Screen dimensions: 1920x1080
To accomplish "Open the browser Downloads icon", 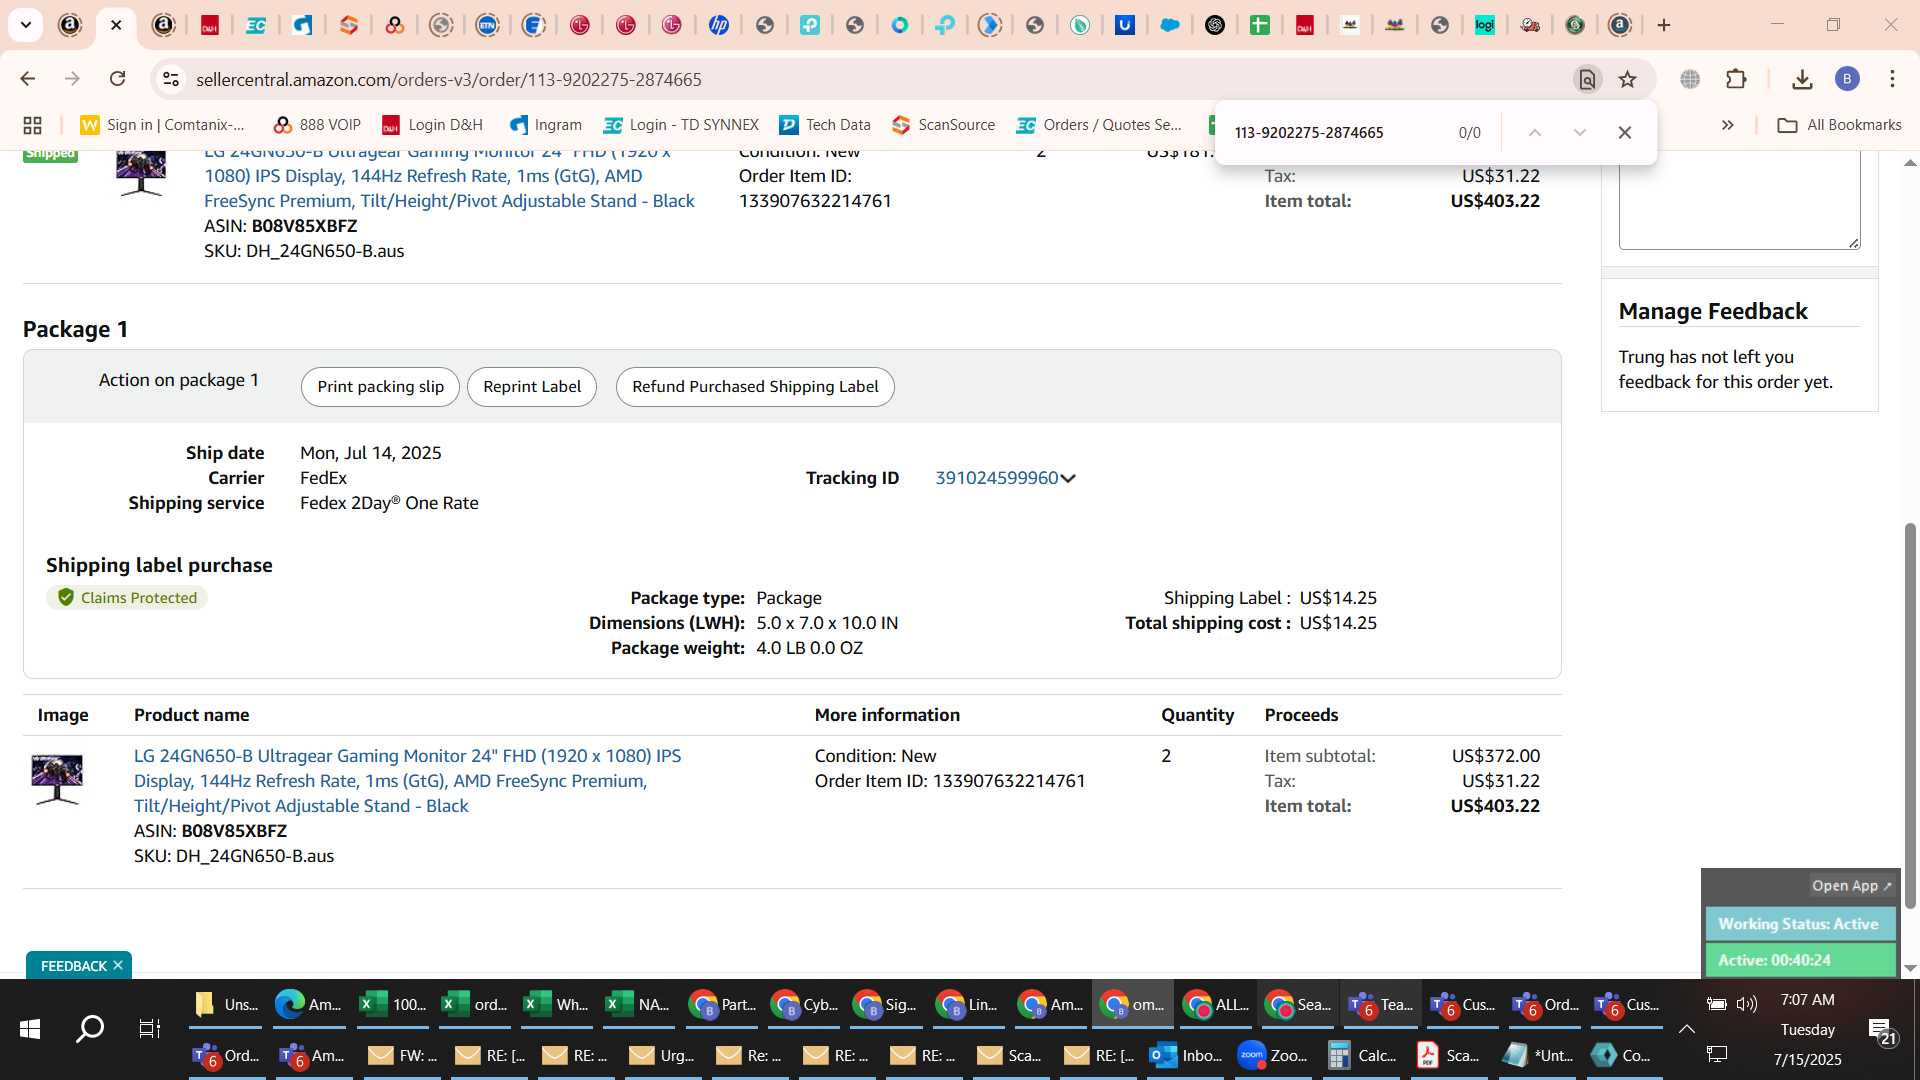I will coord(1802,79).
